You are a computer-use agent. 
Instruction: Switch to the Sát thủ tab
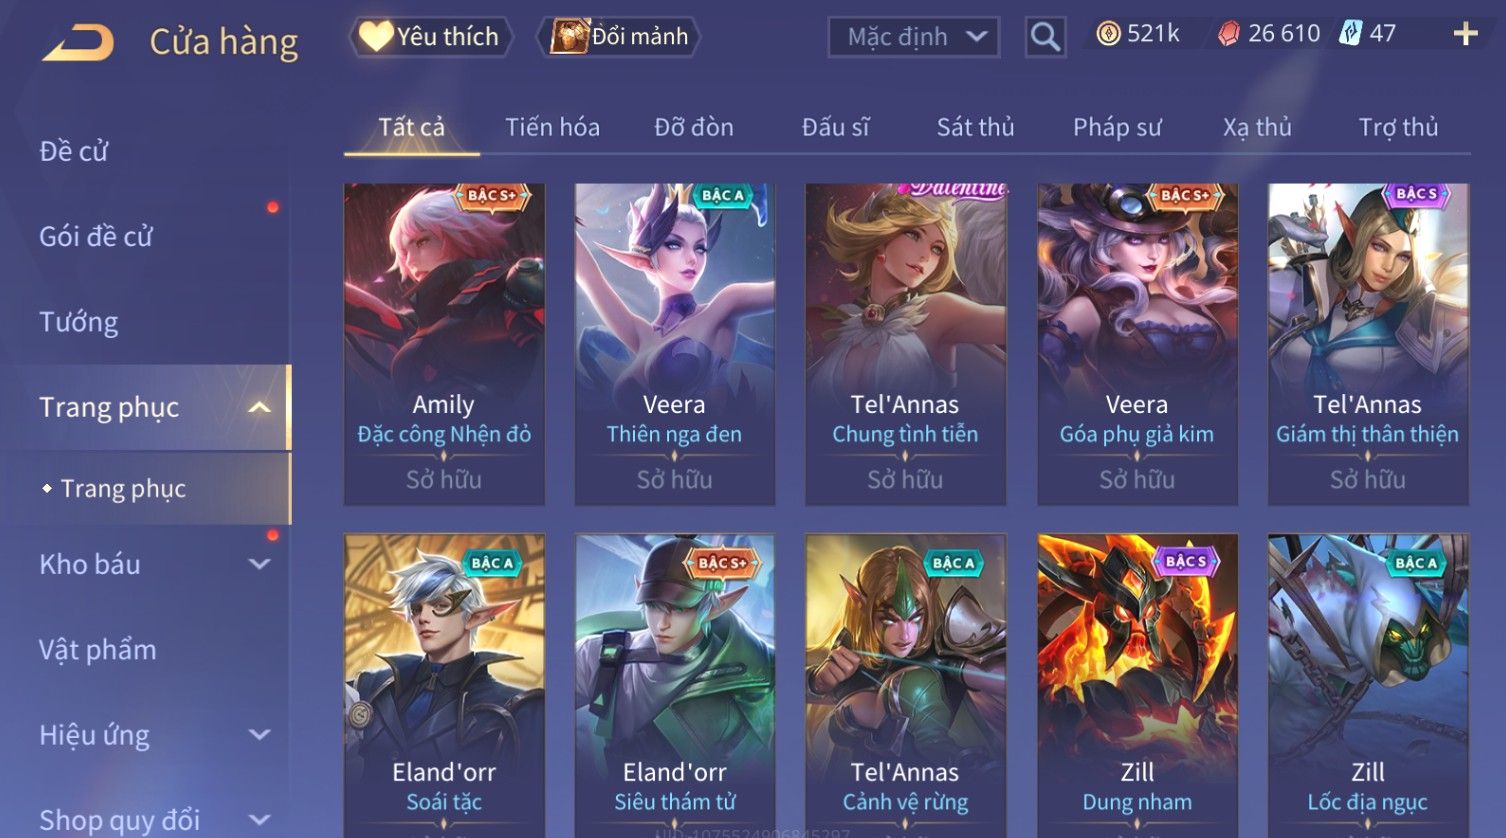pyautogui.click(x=975, y=127)
